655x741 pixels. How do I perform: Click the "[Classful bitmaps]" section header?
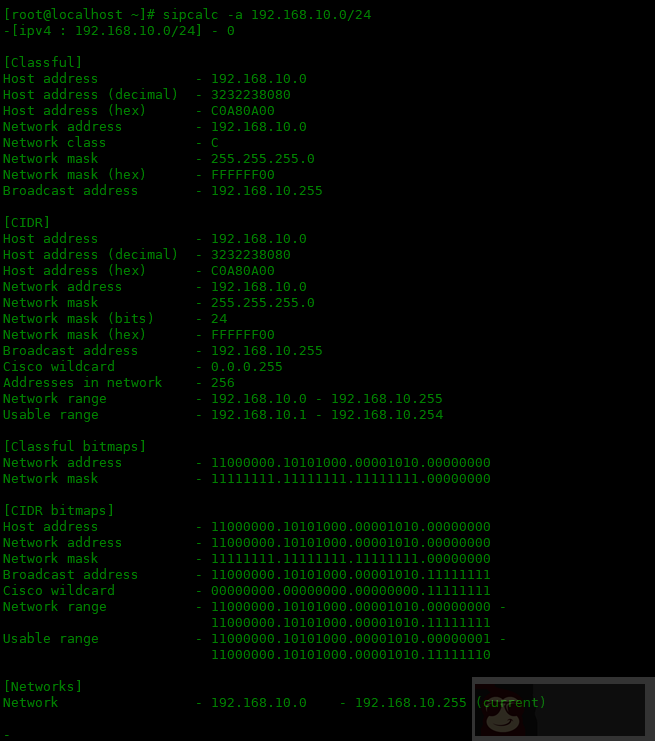click(x=75, y=447)
